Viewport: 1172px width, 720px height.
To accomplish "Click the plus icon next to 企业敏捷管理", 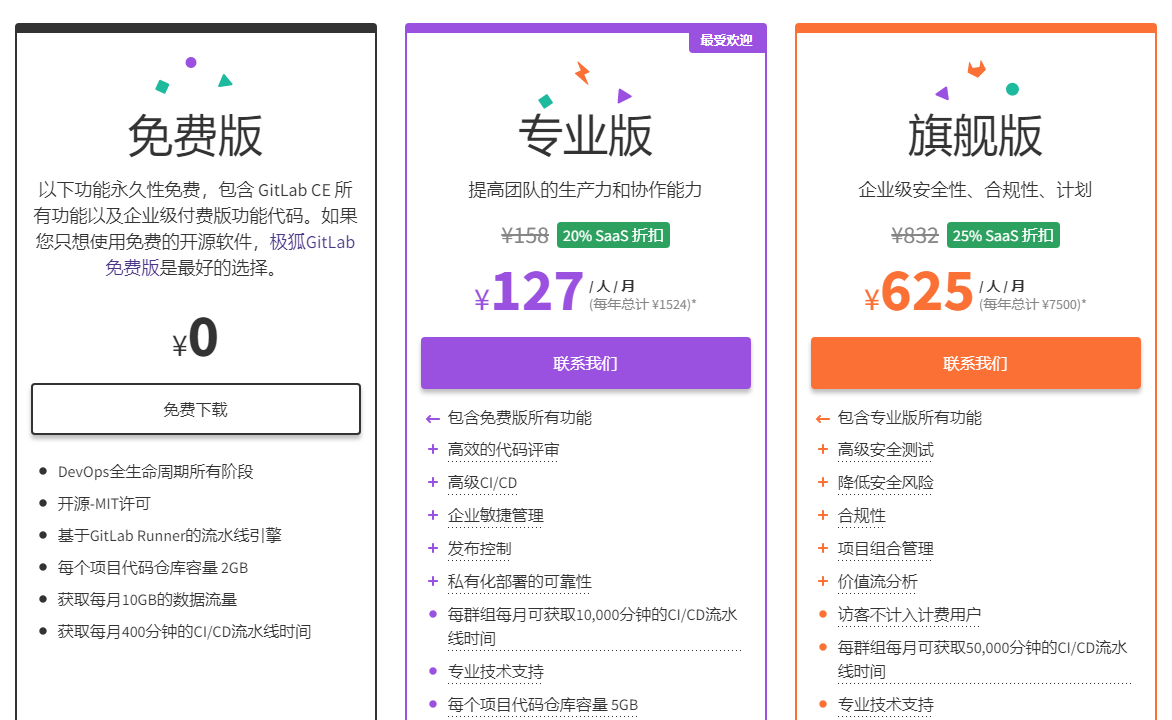I will pos(433,516).
